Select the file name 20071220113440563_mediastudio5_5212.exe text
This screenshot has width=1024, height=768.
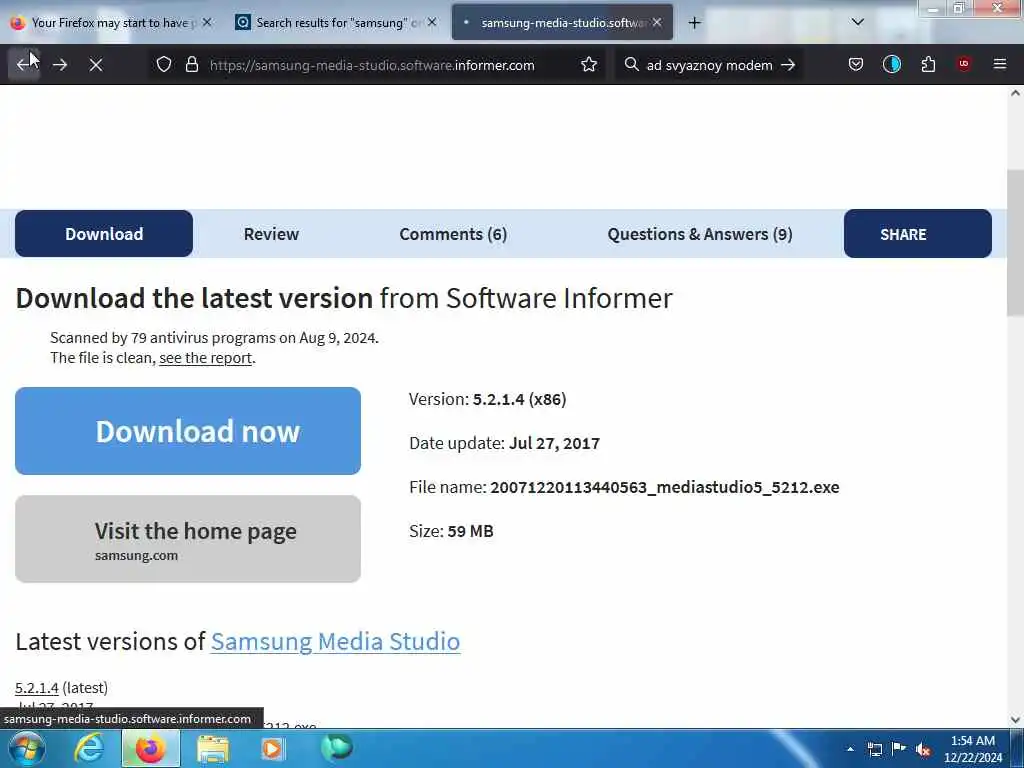coord(665,487)
